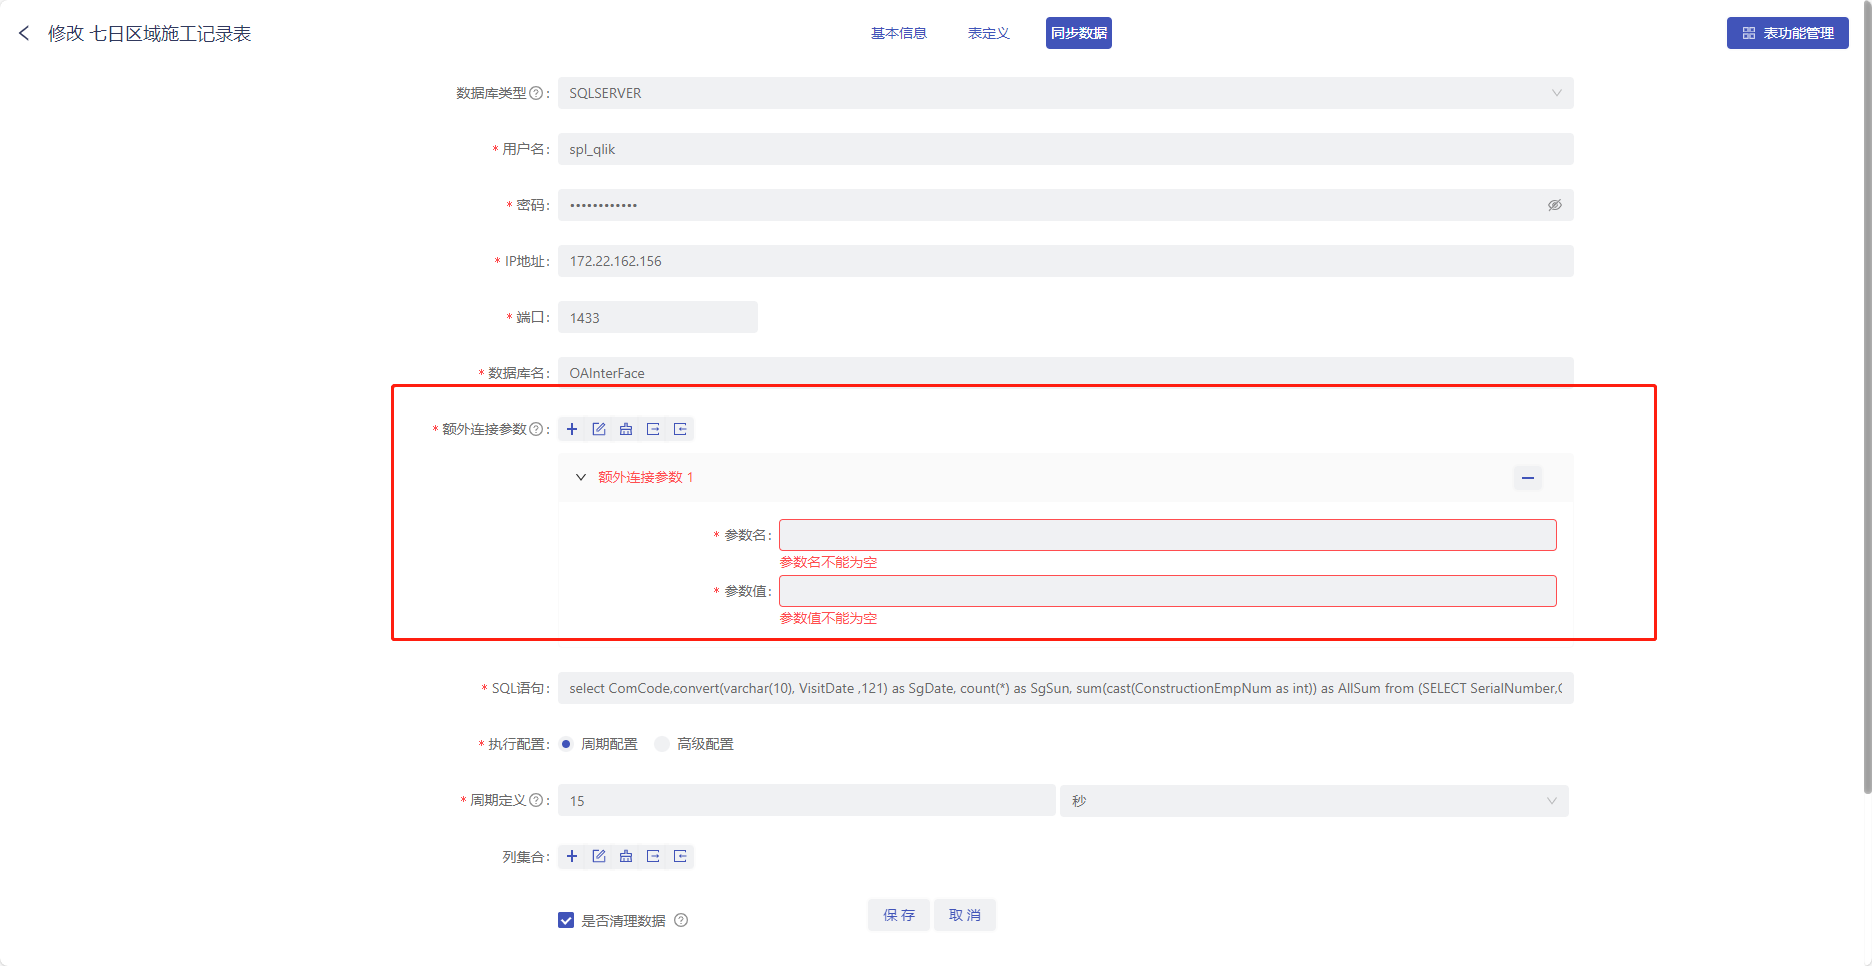Open the 数据库类型 SQLSERVER dropdown
The height and width of the screenshot is (966, 1872).
click(1066, 93)
